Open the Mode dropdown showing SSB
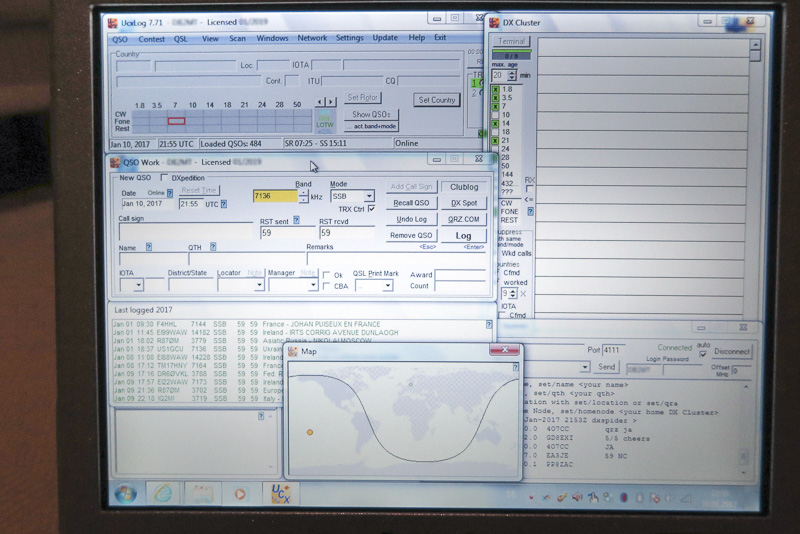Screen dimensions: 800x534 coord(368,196)
